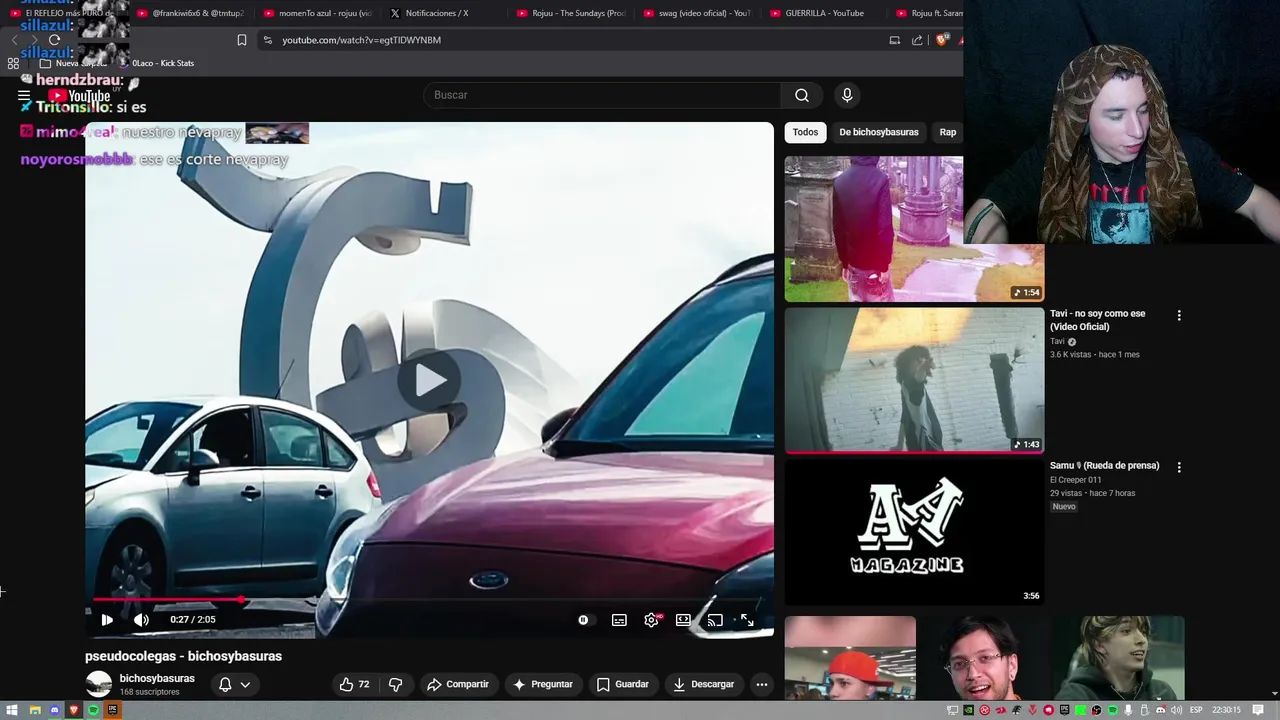
Task: Bookmark this page via bookmark icon
Action: coord(242,40)
